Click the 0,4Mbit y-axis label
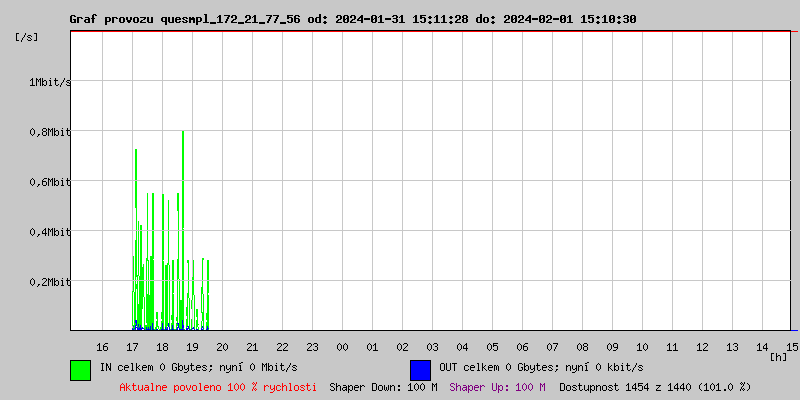This screenshot has width=800, height=400. (50, 232)
